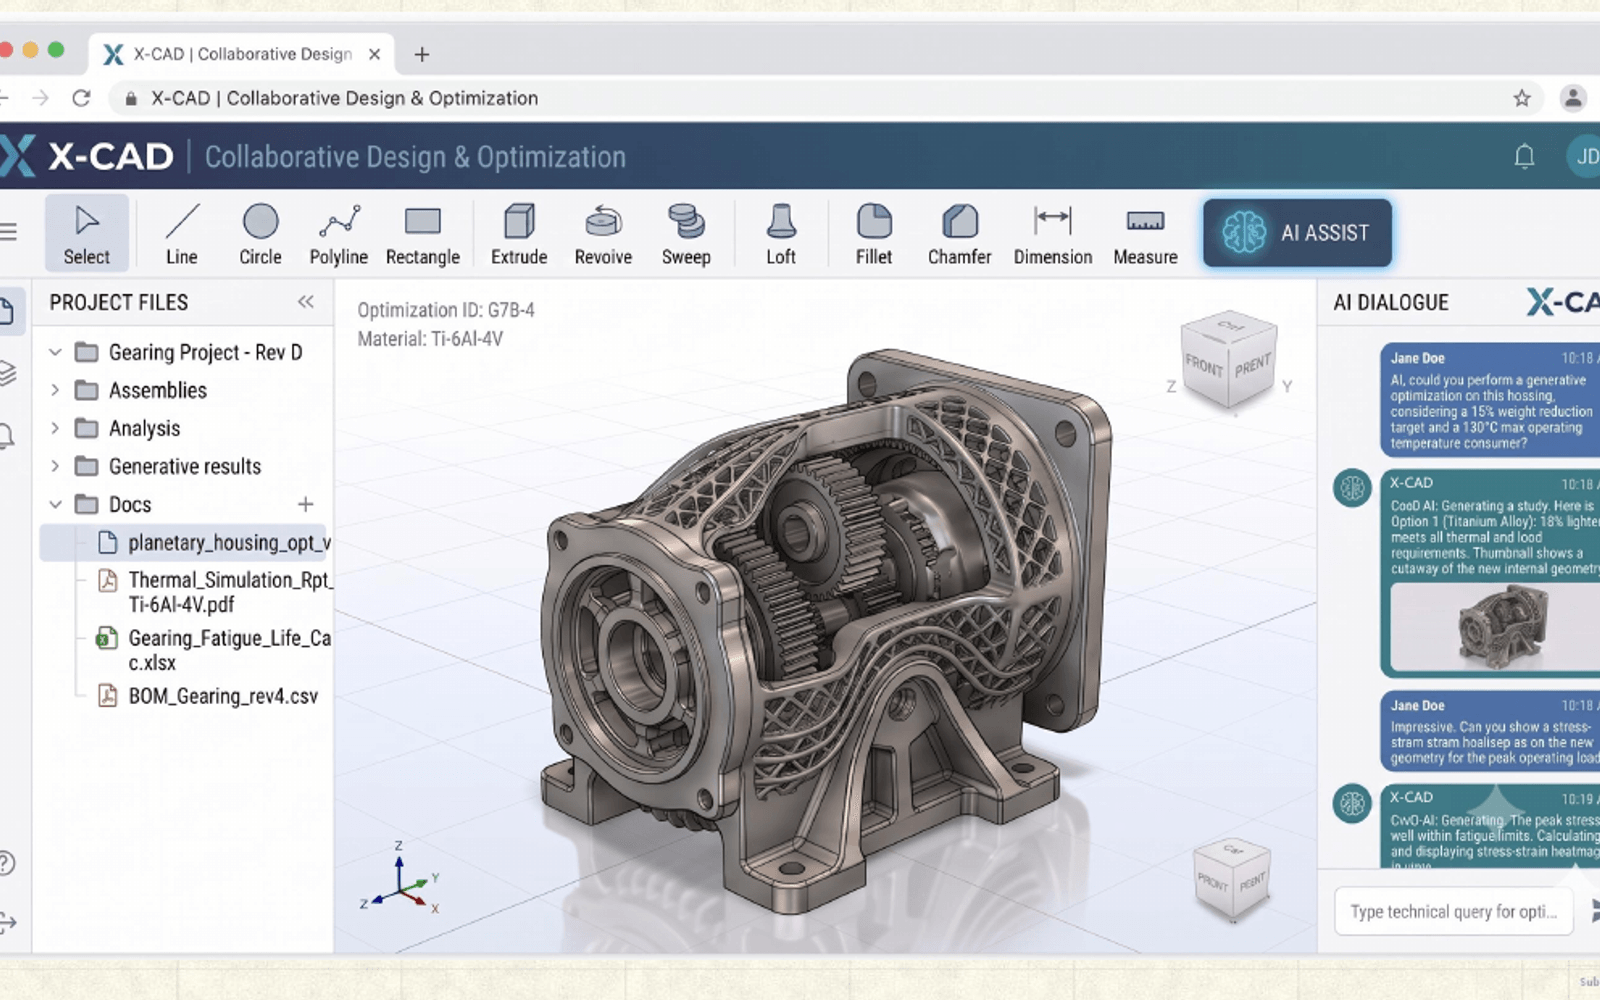This screenshot has height=1000, width=1600.
Task: Open browser profile avatar icon
Action: point(1573,98)
